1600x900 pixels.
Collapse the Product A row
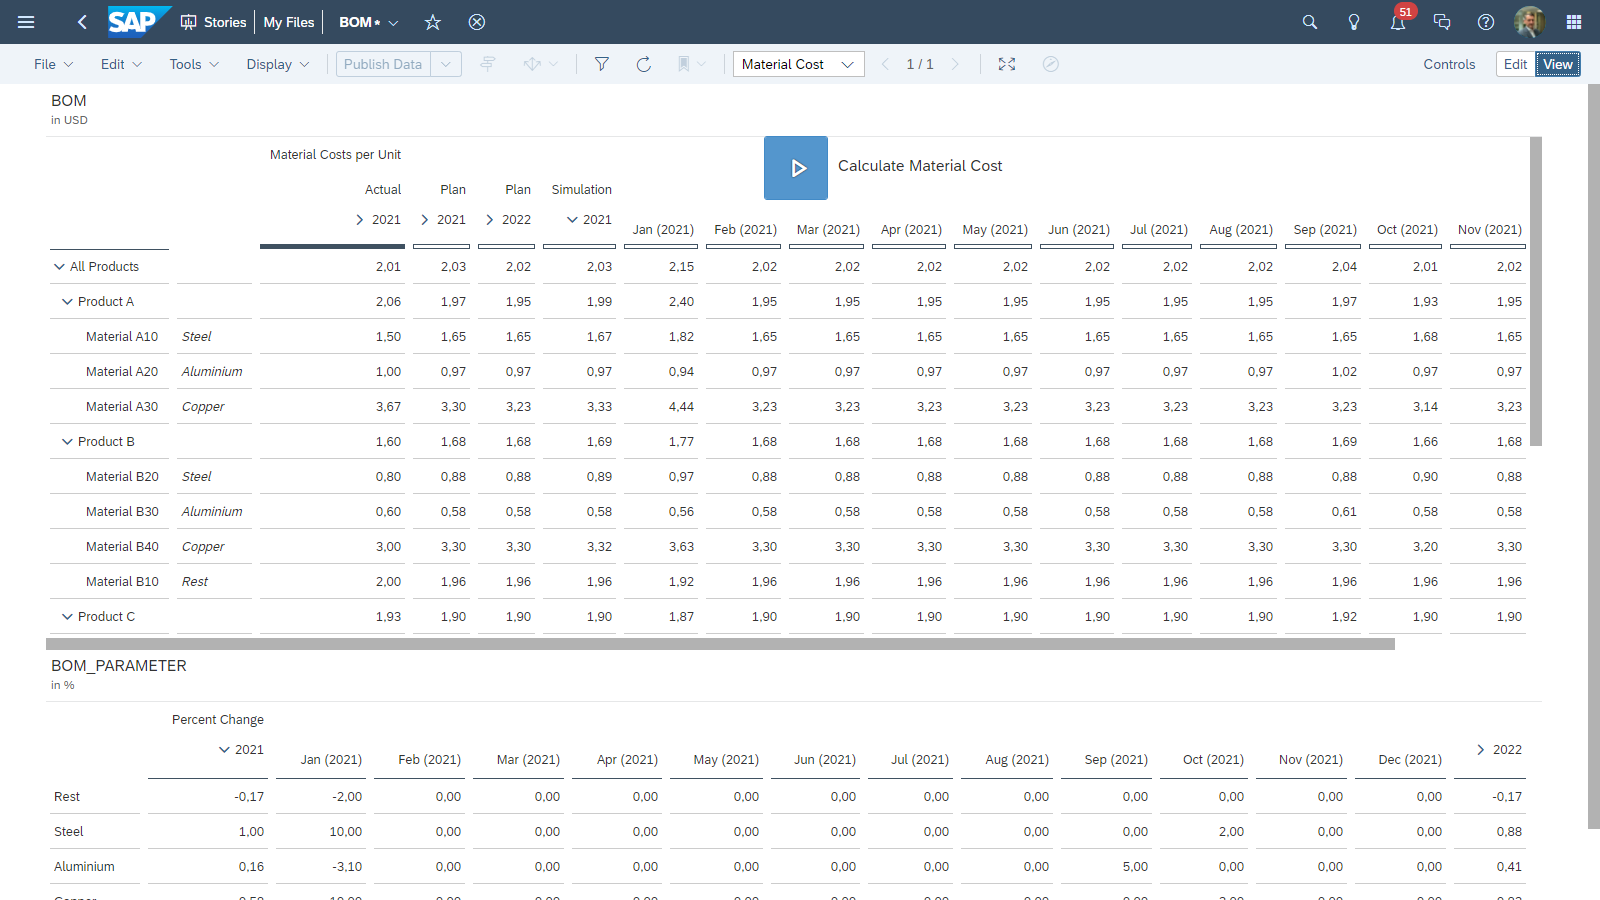tap(67, 301)
